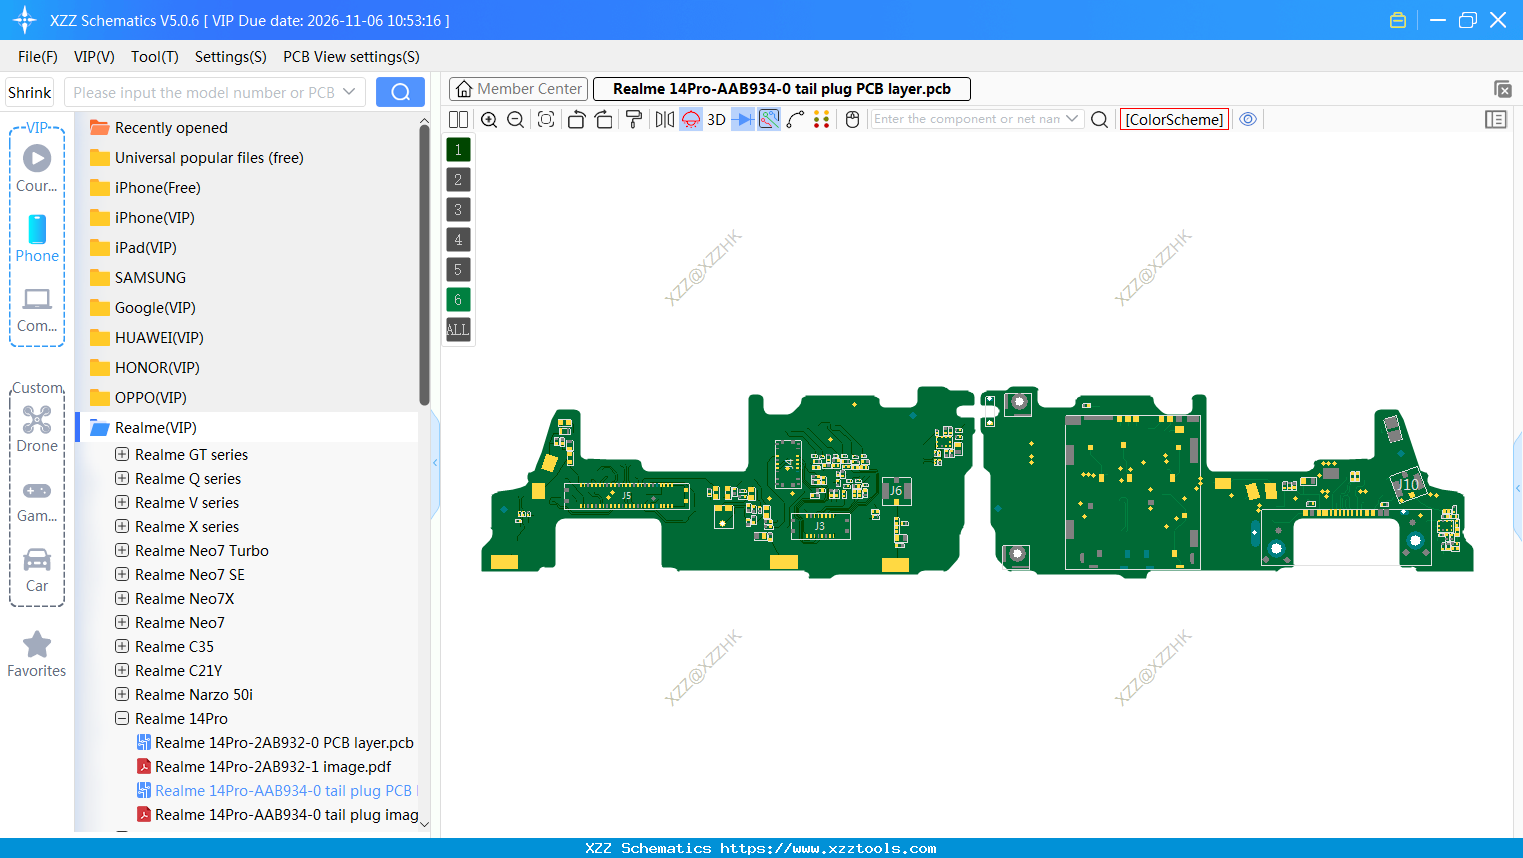Switch the board to 3D view

tap(715, 119)
